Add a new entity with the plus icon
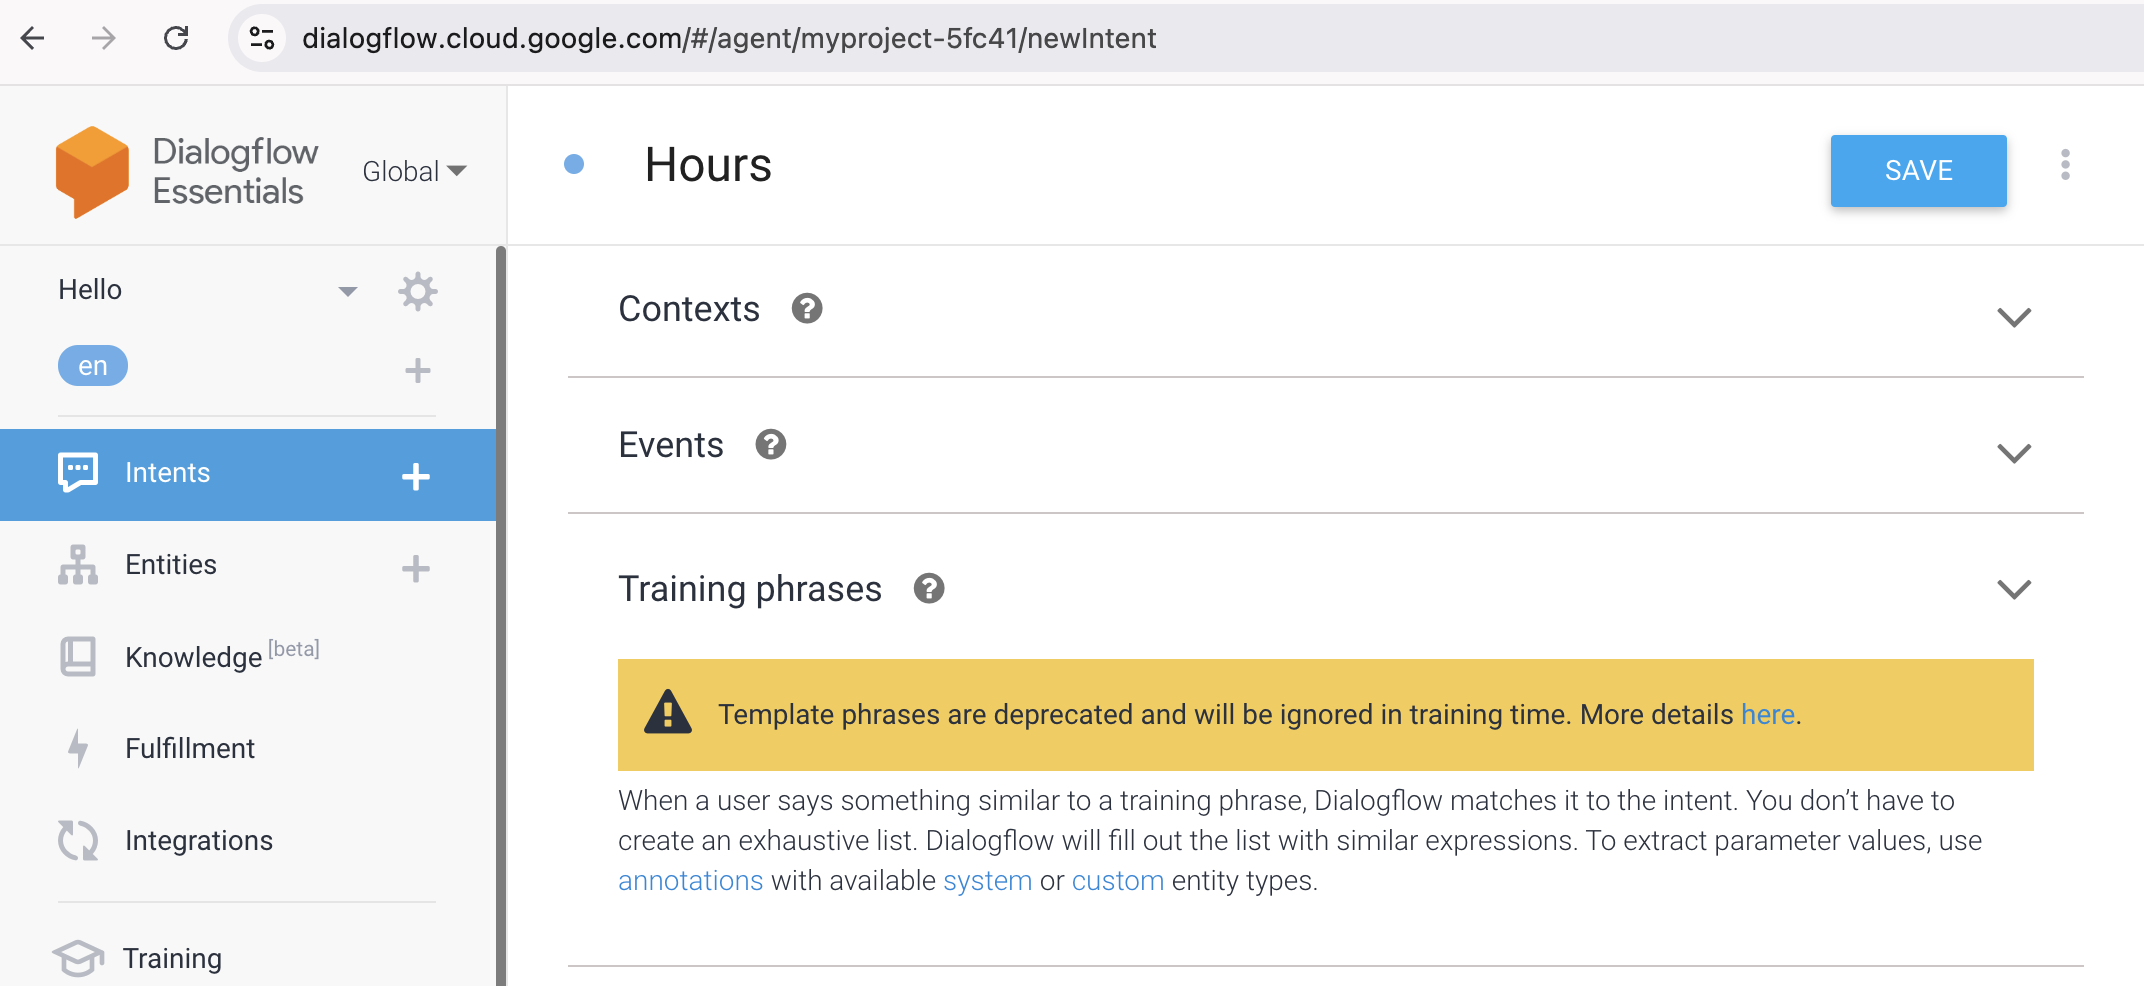 (x=415, y=568)
